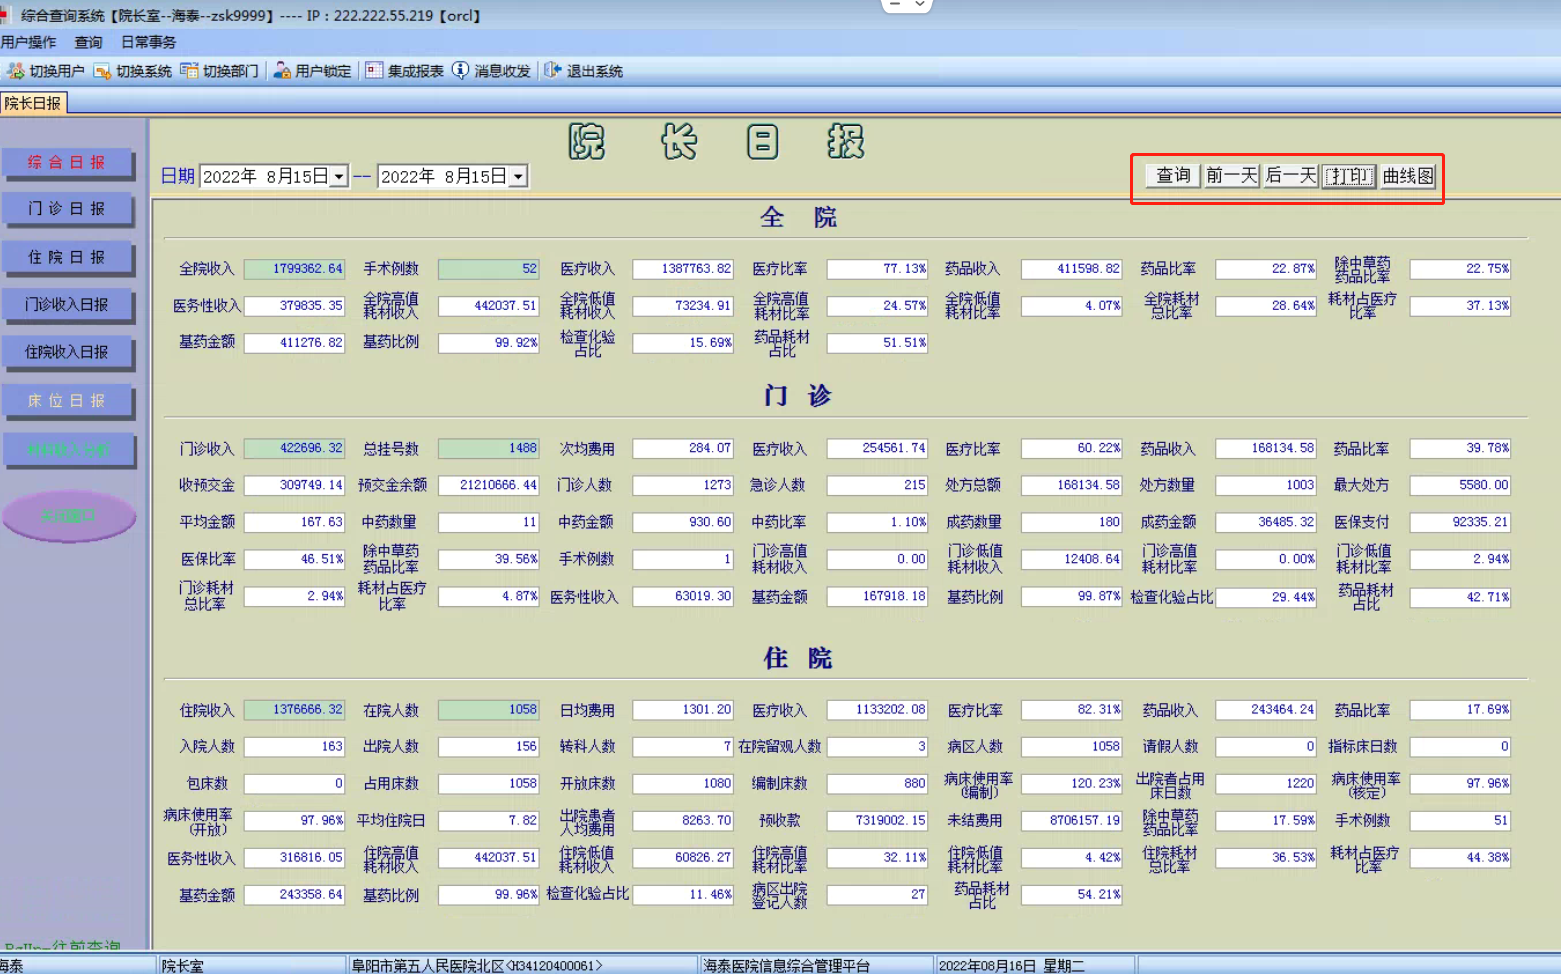
Task: Click the 急诊人数 field showing 215
Action: (x=877, y=486)
